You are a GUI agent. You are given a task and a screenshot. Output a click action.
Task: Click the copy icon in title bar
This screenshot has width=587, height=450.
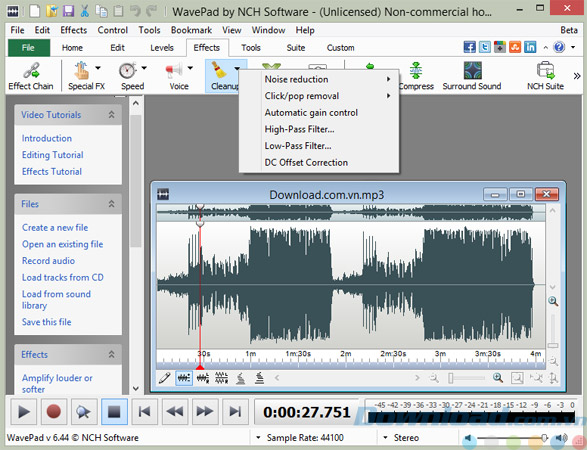click(x=101, y=11)
